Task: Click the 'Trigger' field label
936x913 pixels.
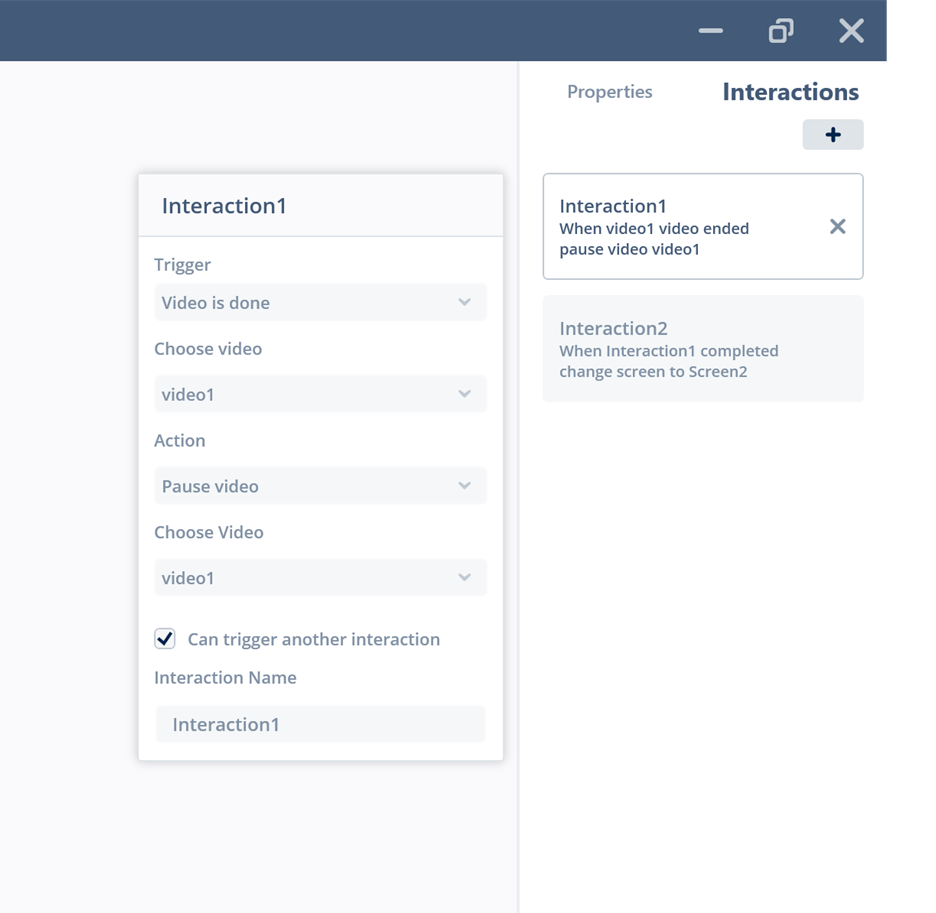Action: (182, 265)
